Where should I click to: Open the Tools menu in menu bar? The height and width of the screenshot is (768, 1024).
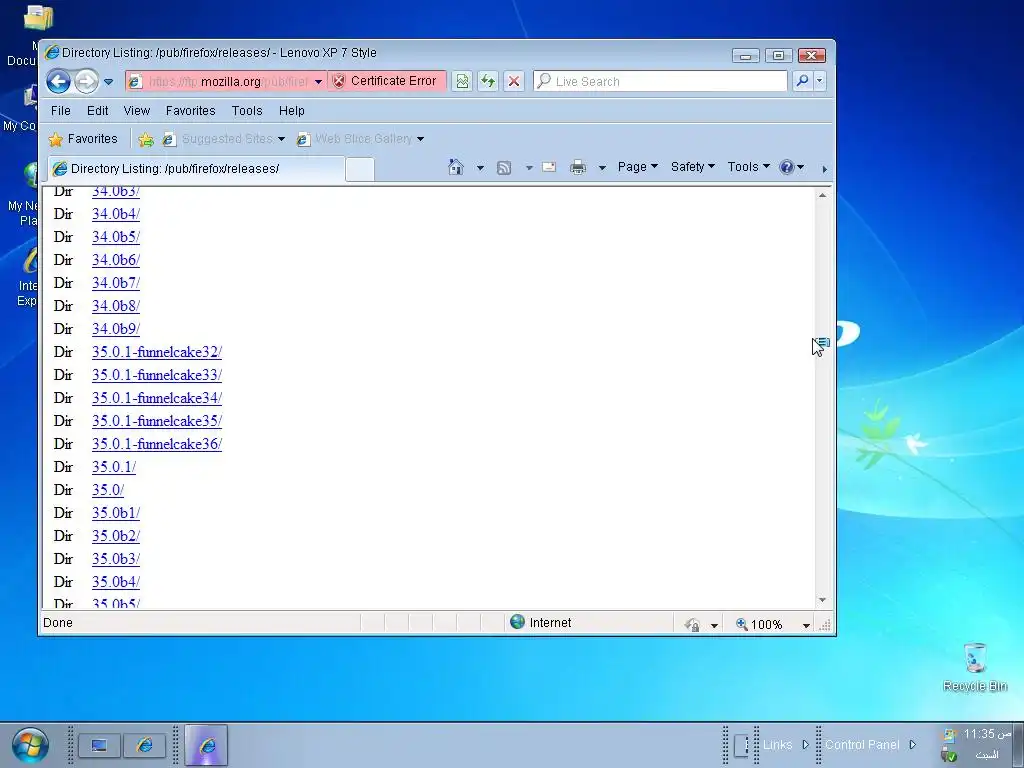pos(247,110)
